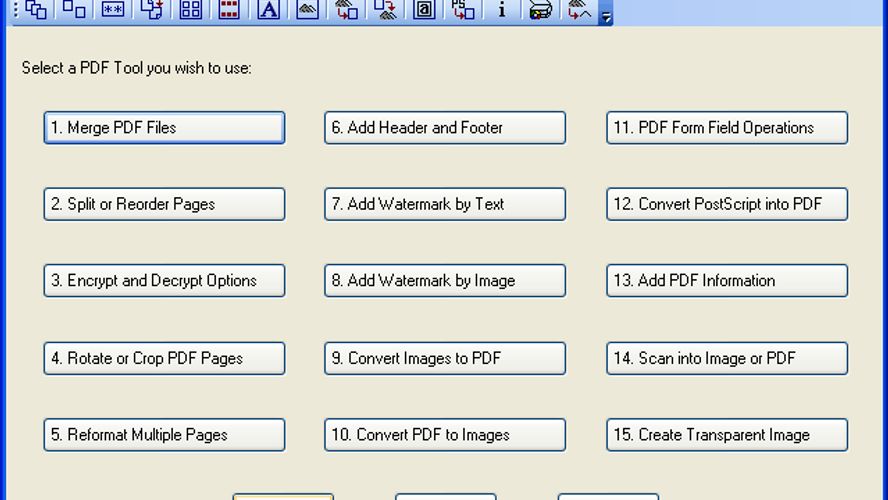Screen dimensions: 888x500
Task: Click the Split pages toolbar icon
Action: 74,10
